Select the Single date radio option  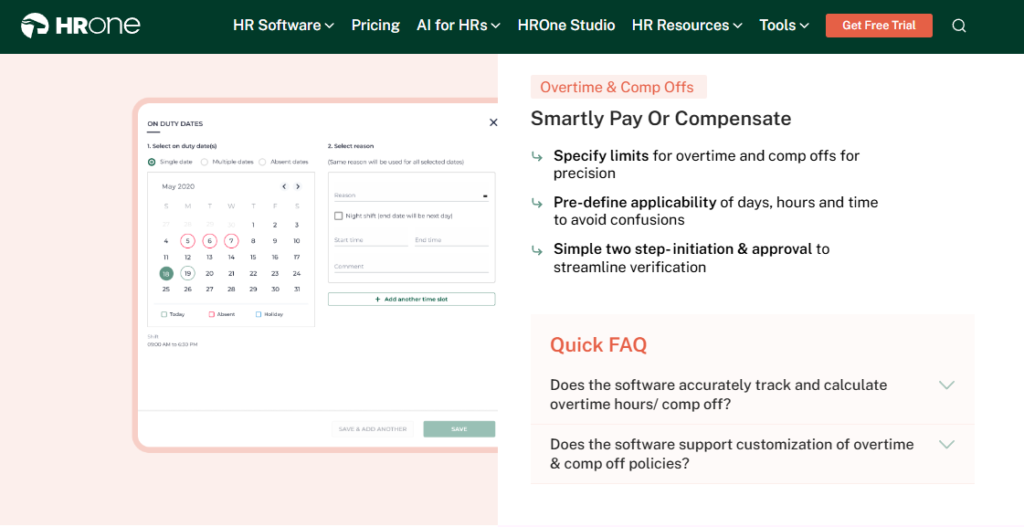point(152,162)
